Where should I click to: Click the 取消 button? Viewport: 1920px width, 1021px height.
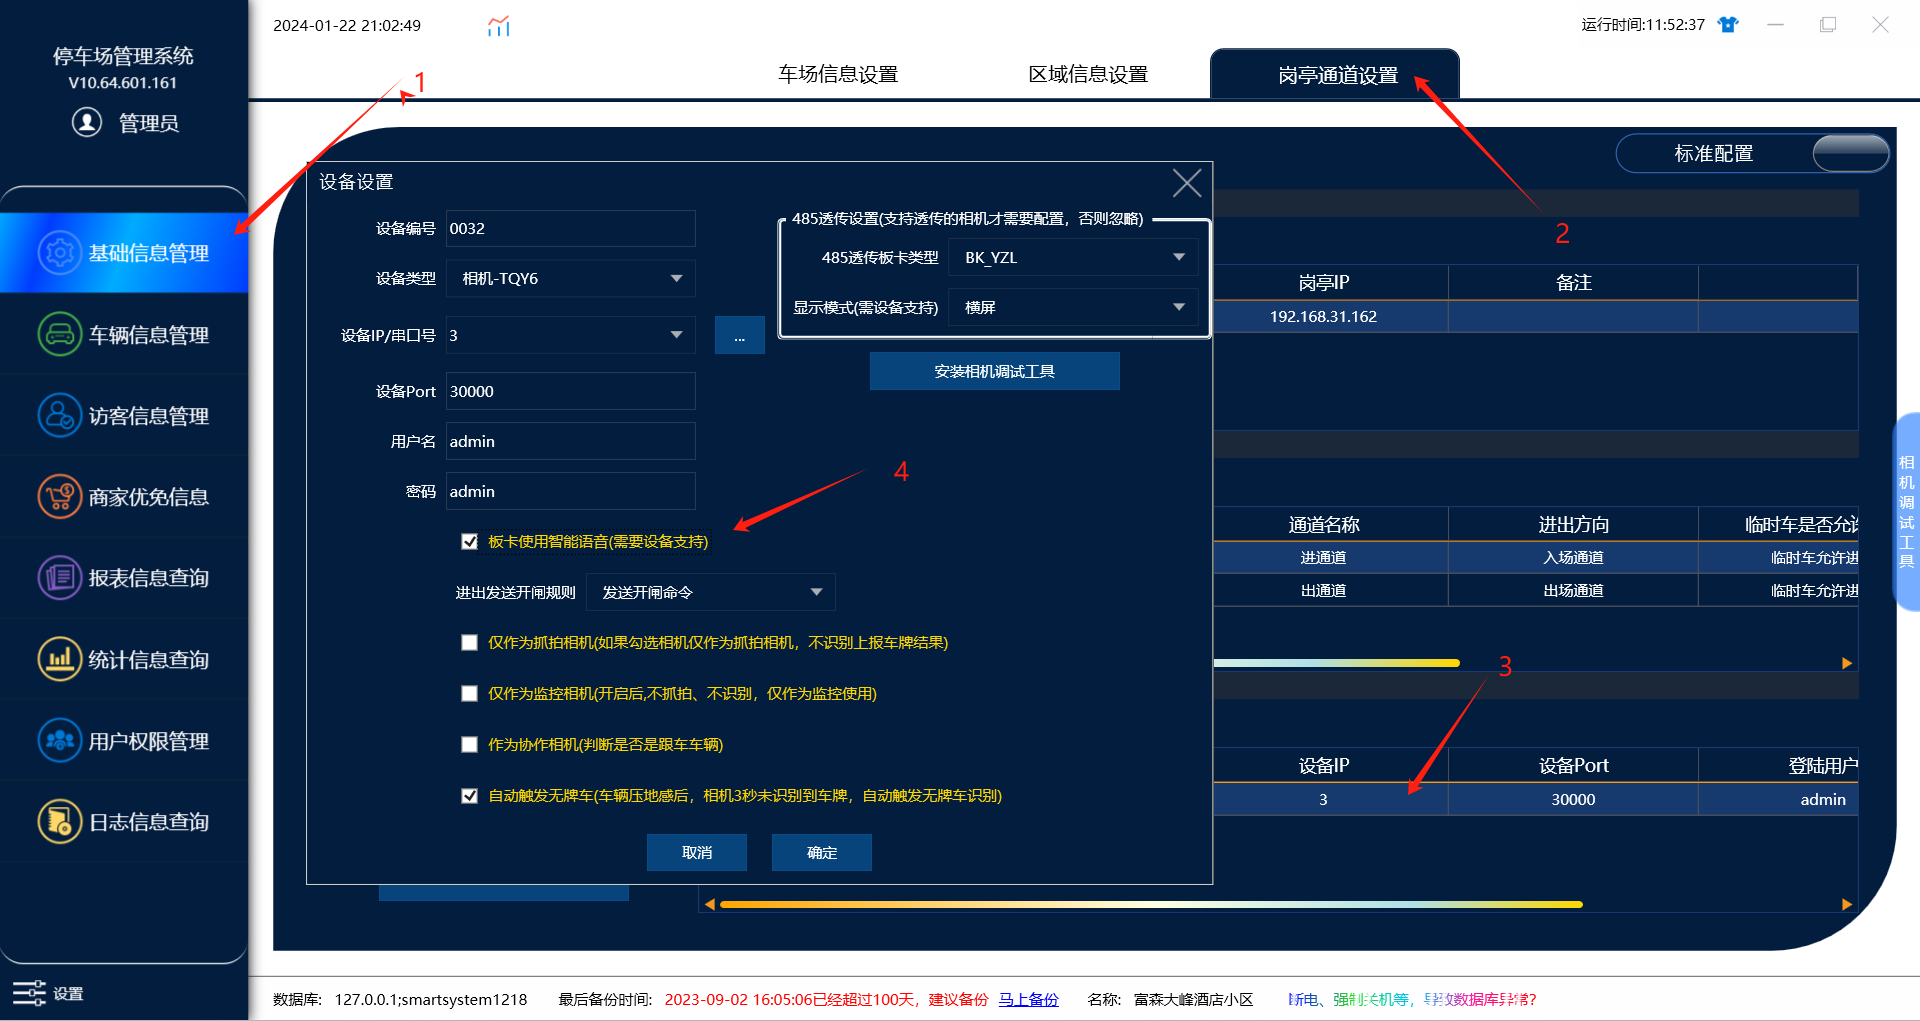[697, 852]
